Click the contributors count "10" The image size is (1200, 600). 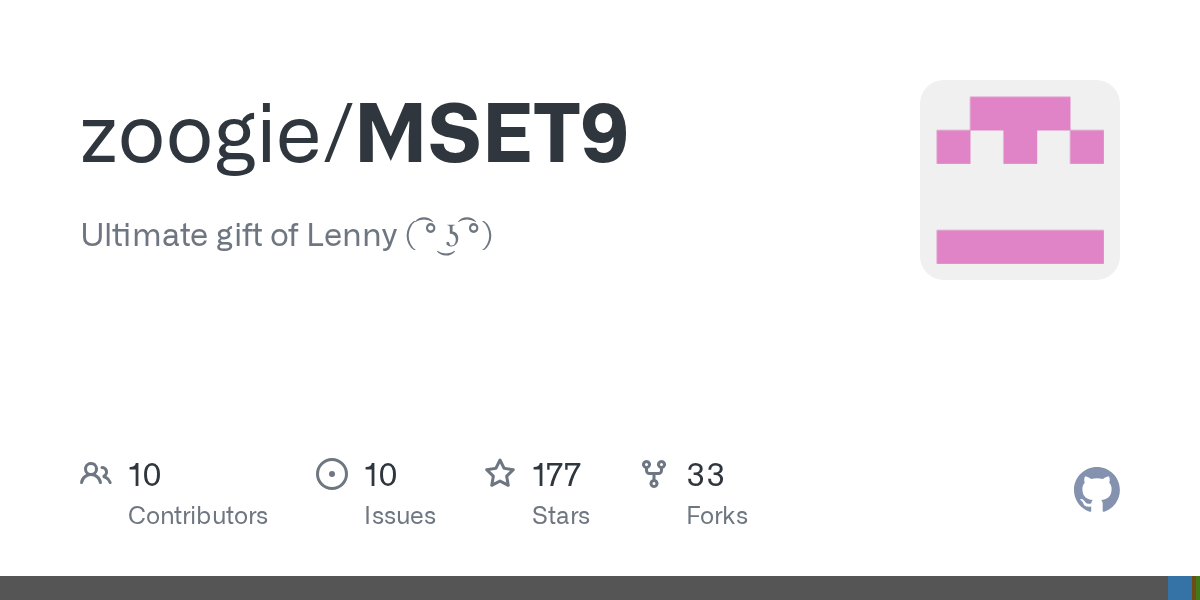point(145,474)
